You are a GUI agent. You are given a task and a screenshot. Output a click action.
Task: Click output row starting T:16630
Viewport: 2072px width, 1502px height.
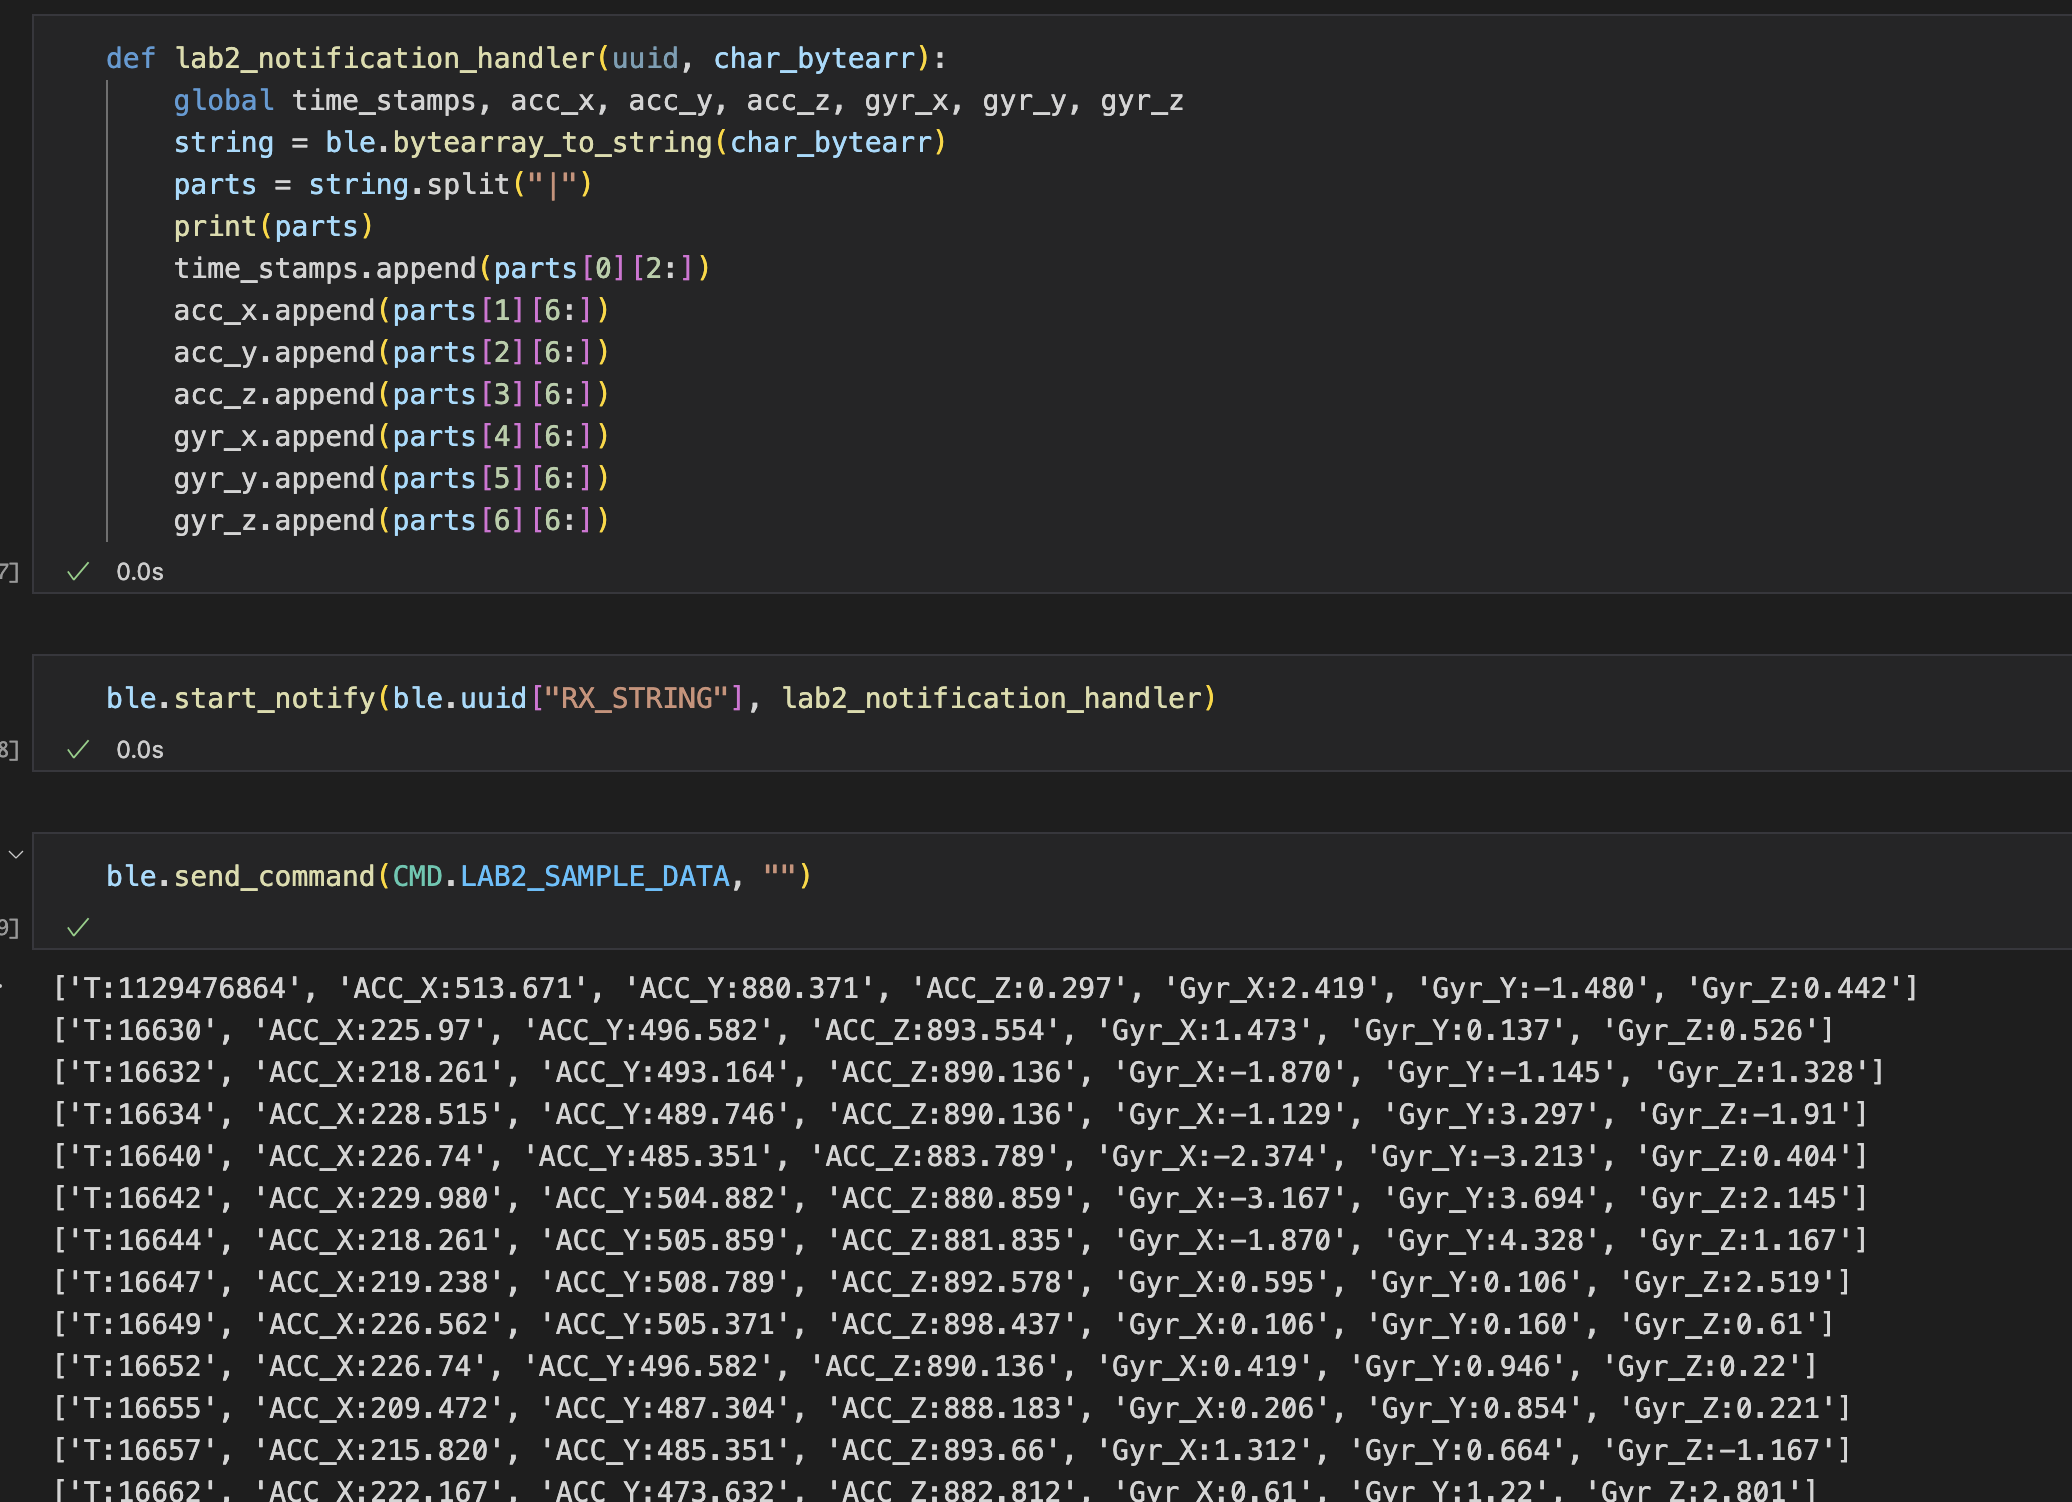(x=944, y=1031)
